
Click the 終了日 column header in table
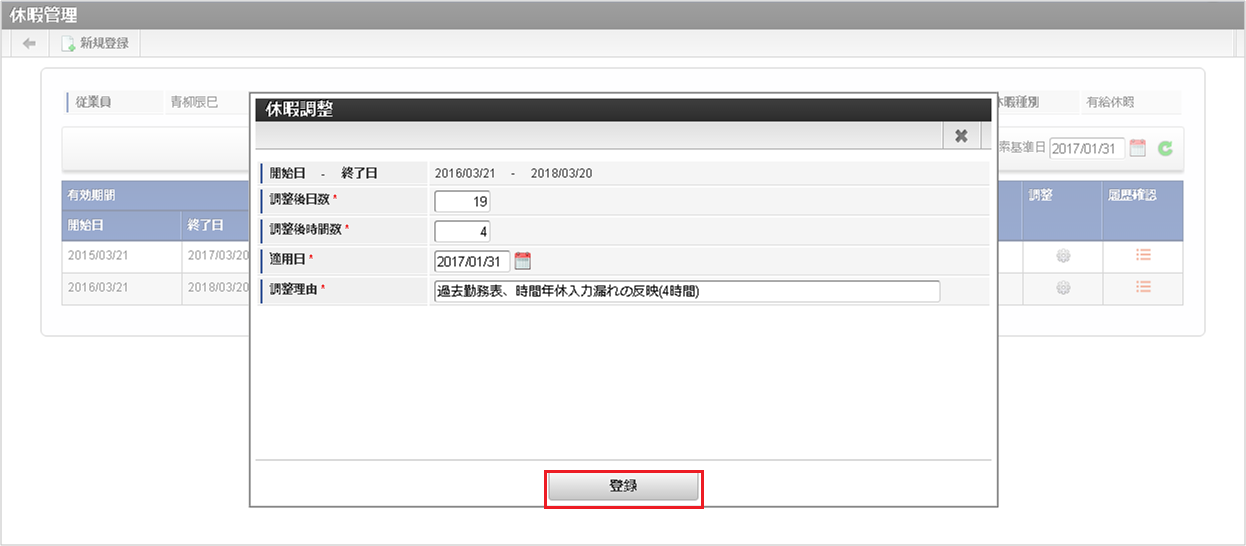pyautogui.click(x=215, y=225)
